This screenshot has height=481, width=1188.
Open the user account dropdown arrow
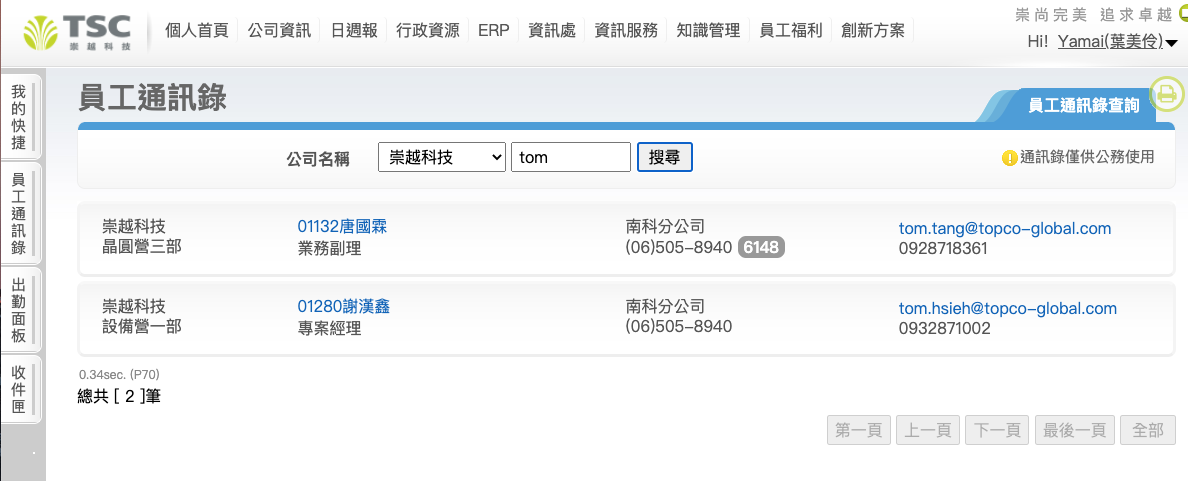1172,43
